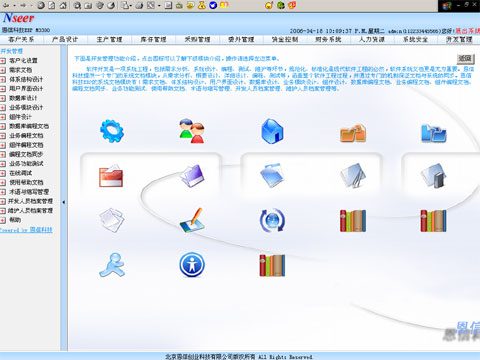Click the red folder icon
480x360 pixels.
pos(111,176)
